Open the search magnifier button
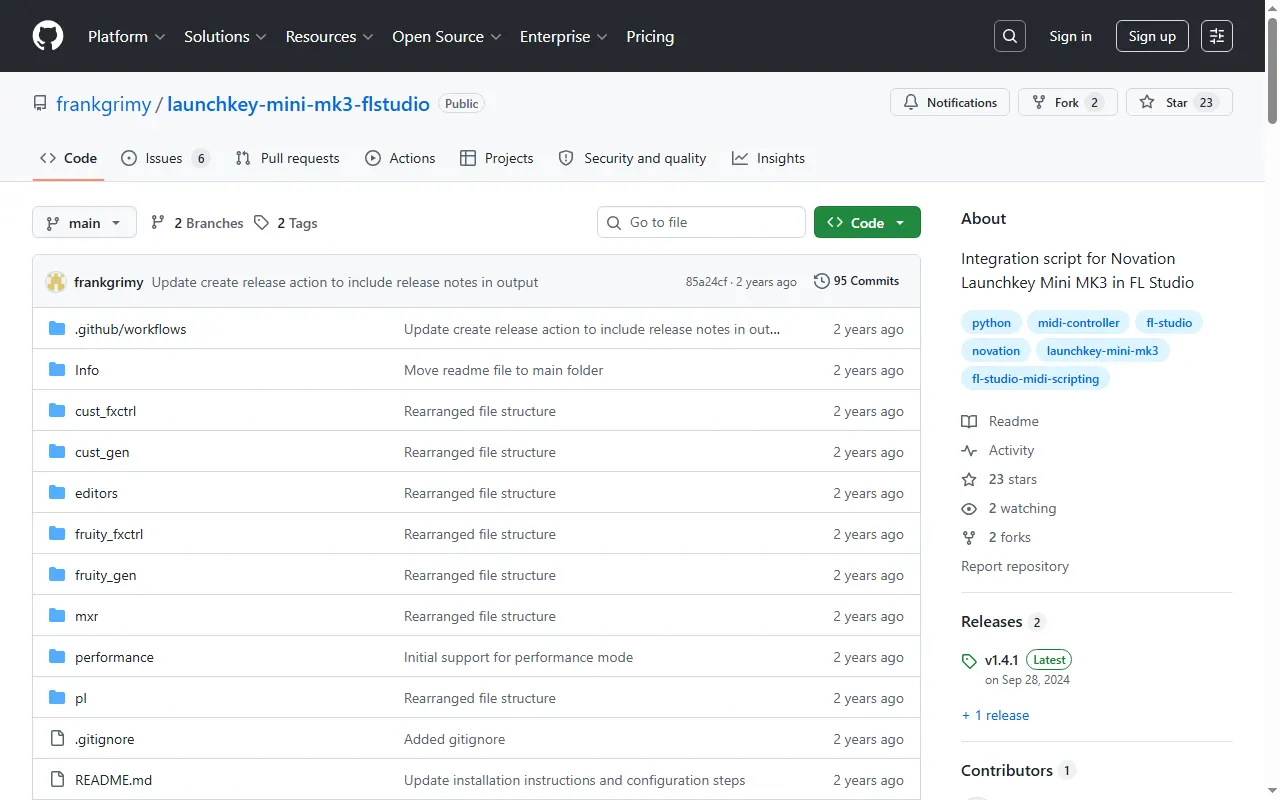The width and height of the screenshot is (1280, 800). (x=1010, y=36)
